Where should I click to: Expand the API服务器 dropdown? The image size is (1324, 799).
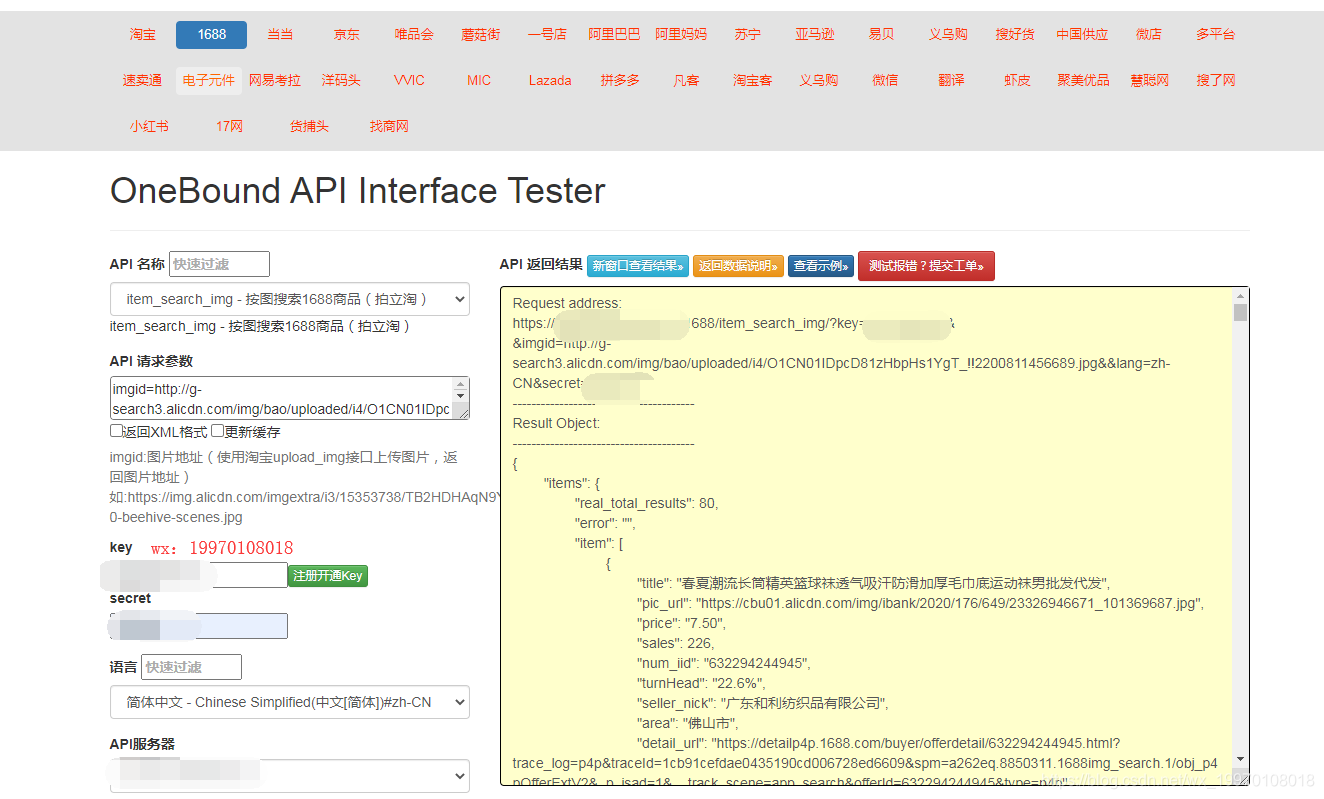tap(290, 775)
